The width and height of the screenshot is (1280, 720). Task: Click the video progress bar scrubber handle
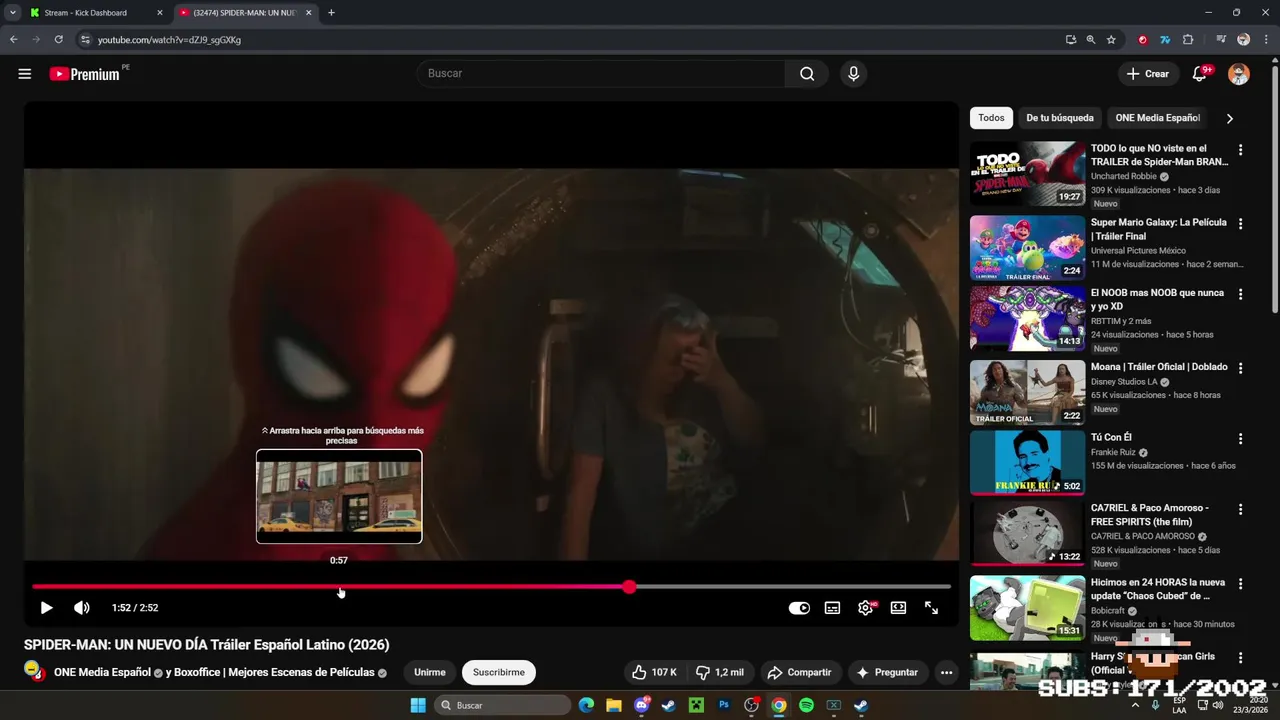click(x=629, y=587)
